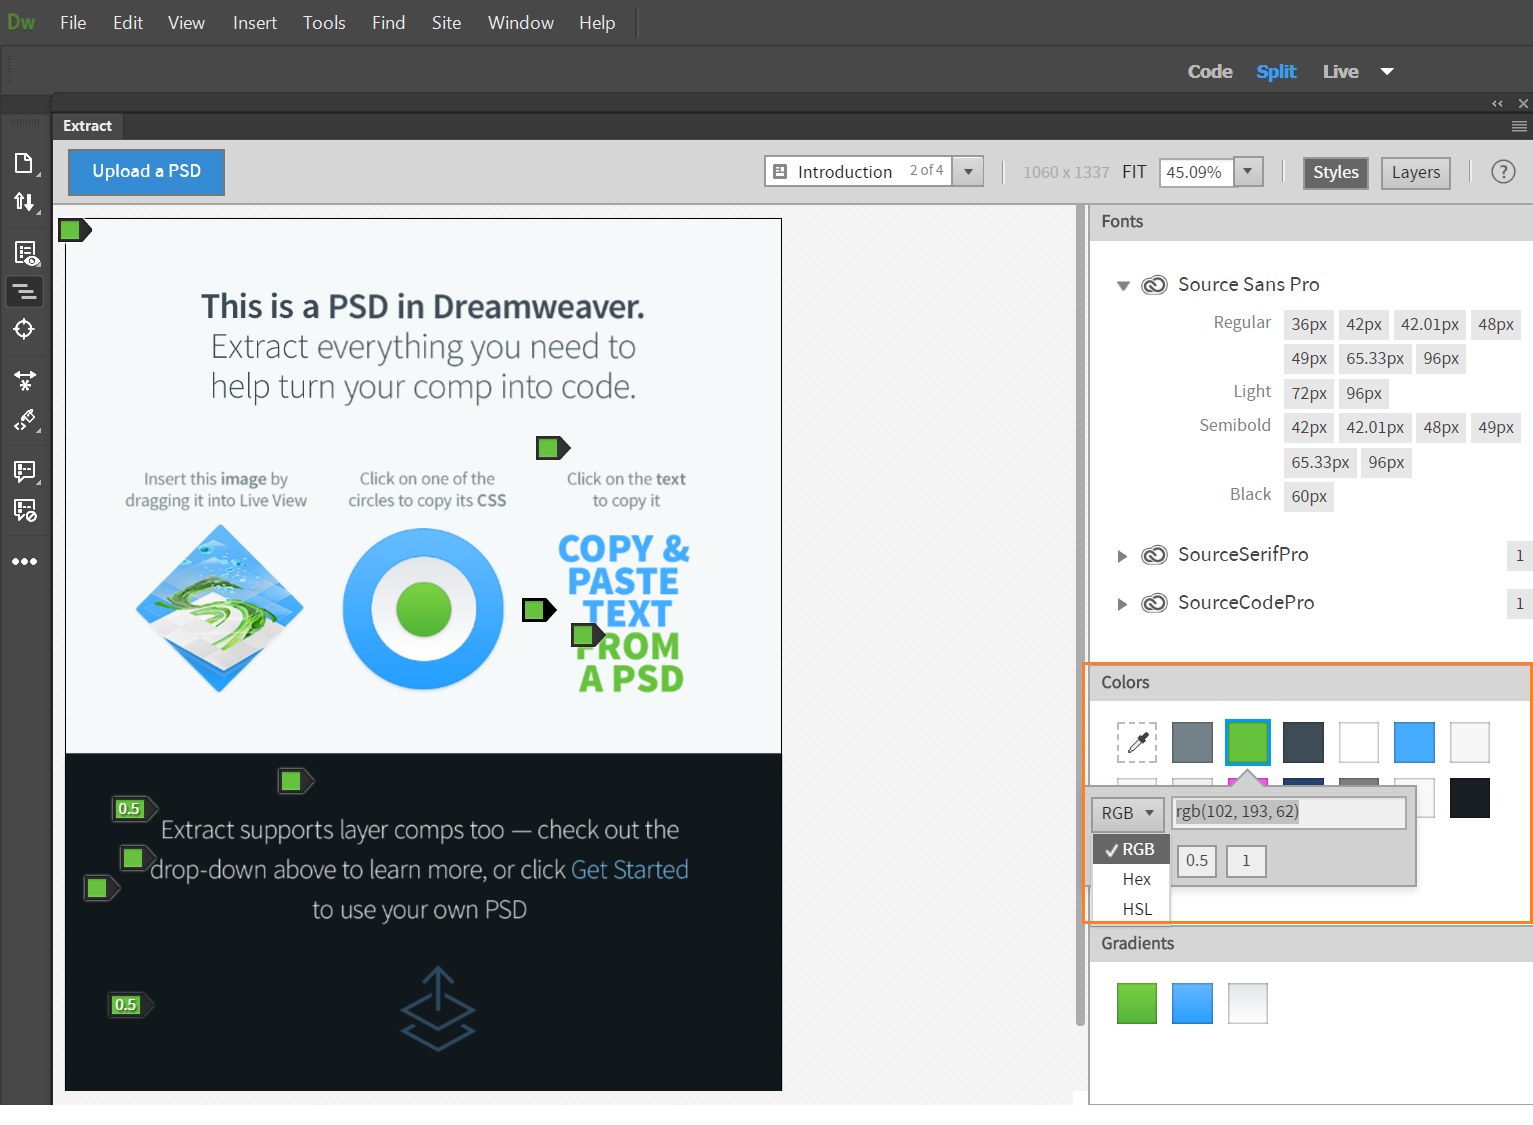Open the Live view options dropdown arrow
Image resolution: width=1533 pixels, height=1125 pixels.
click(1387, 72)
